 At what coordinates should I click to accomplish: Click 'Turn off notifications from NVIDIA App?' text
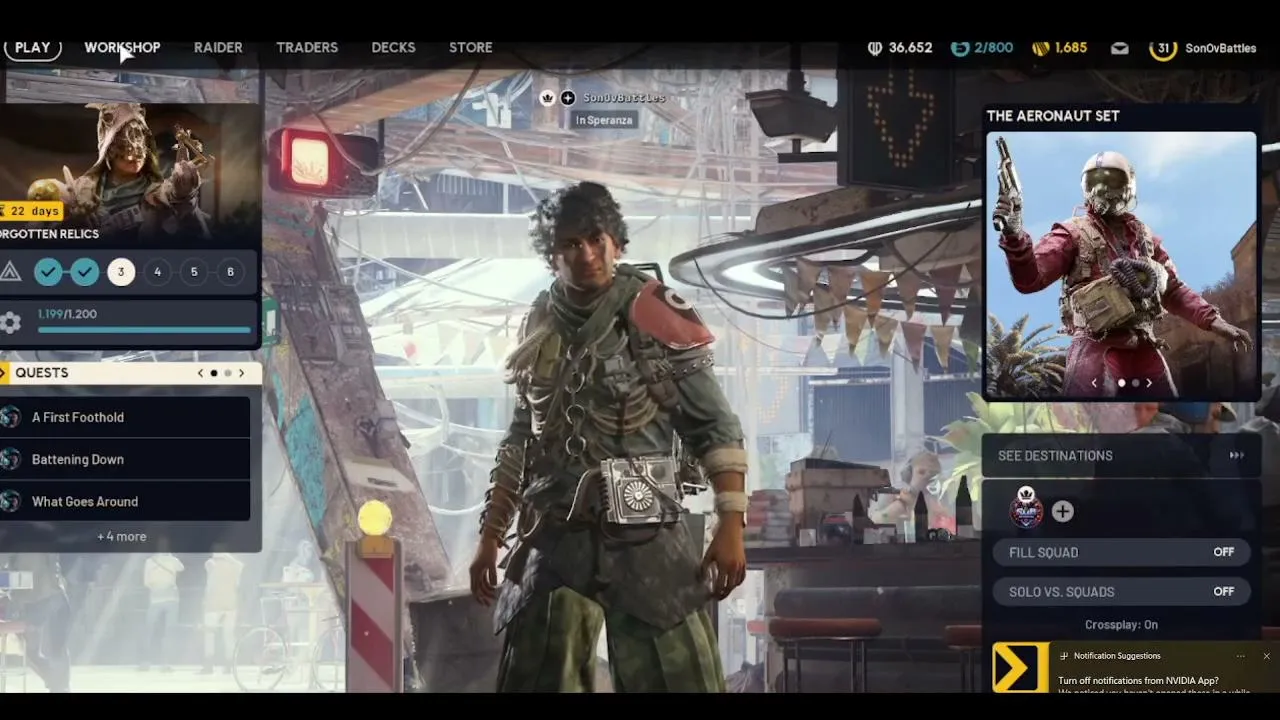tap(1138, 682)
